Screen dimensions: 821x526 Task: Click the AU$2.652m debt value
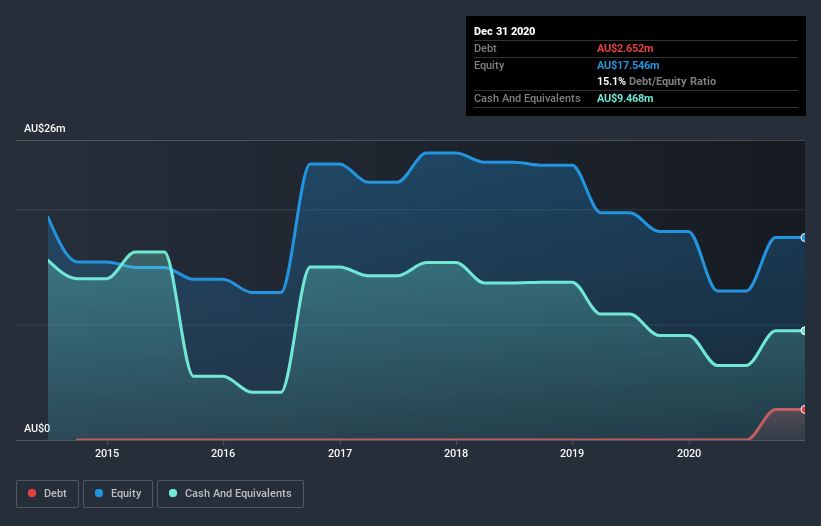[625, 48]
